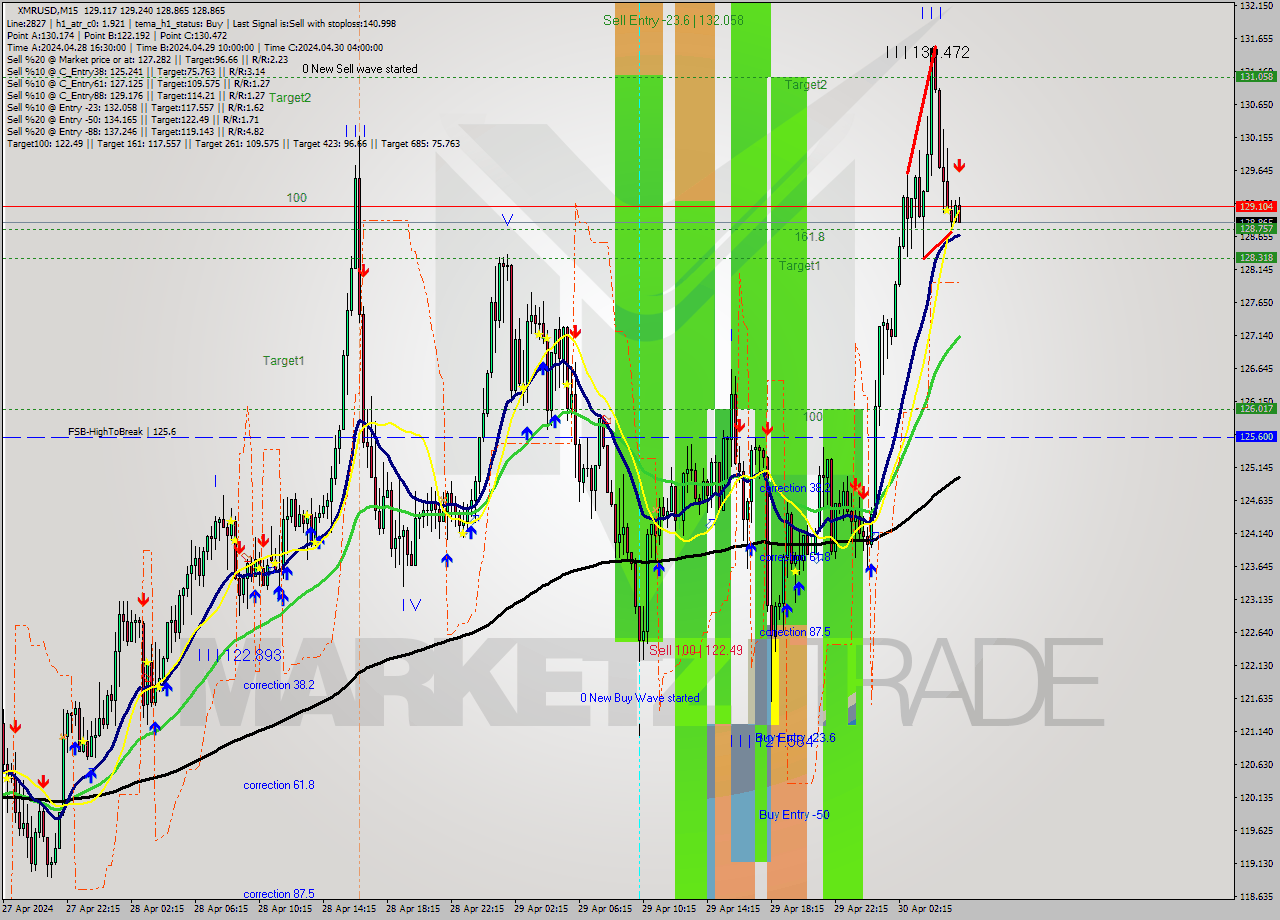The height and width of the screenshot is (920, 1280).
Task: Click the 132.150 price axis value
Action: tap(1256, 6)
